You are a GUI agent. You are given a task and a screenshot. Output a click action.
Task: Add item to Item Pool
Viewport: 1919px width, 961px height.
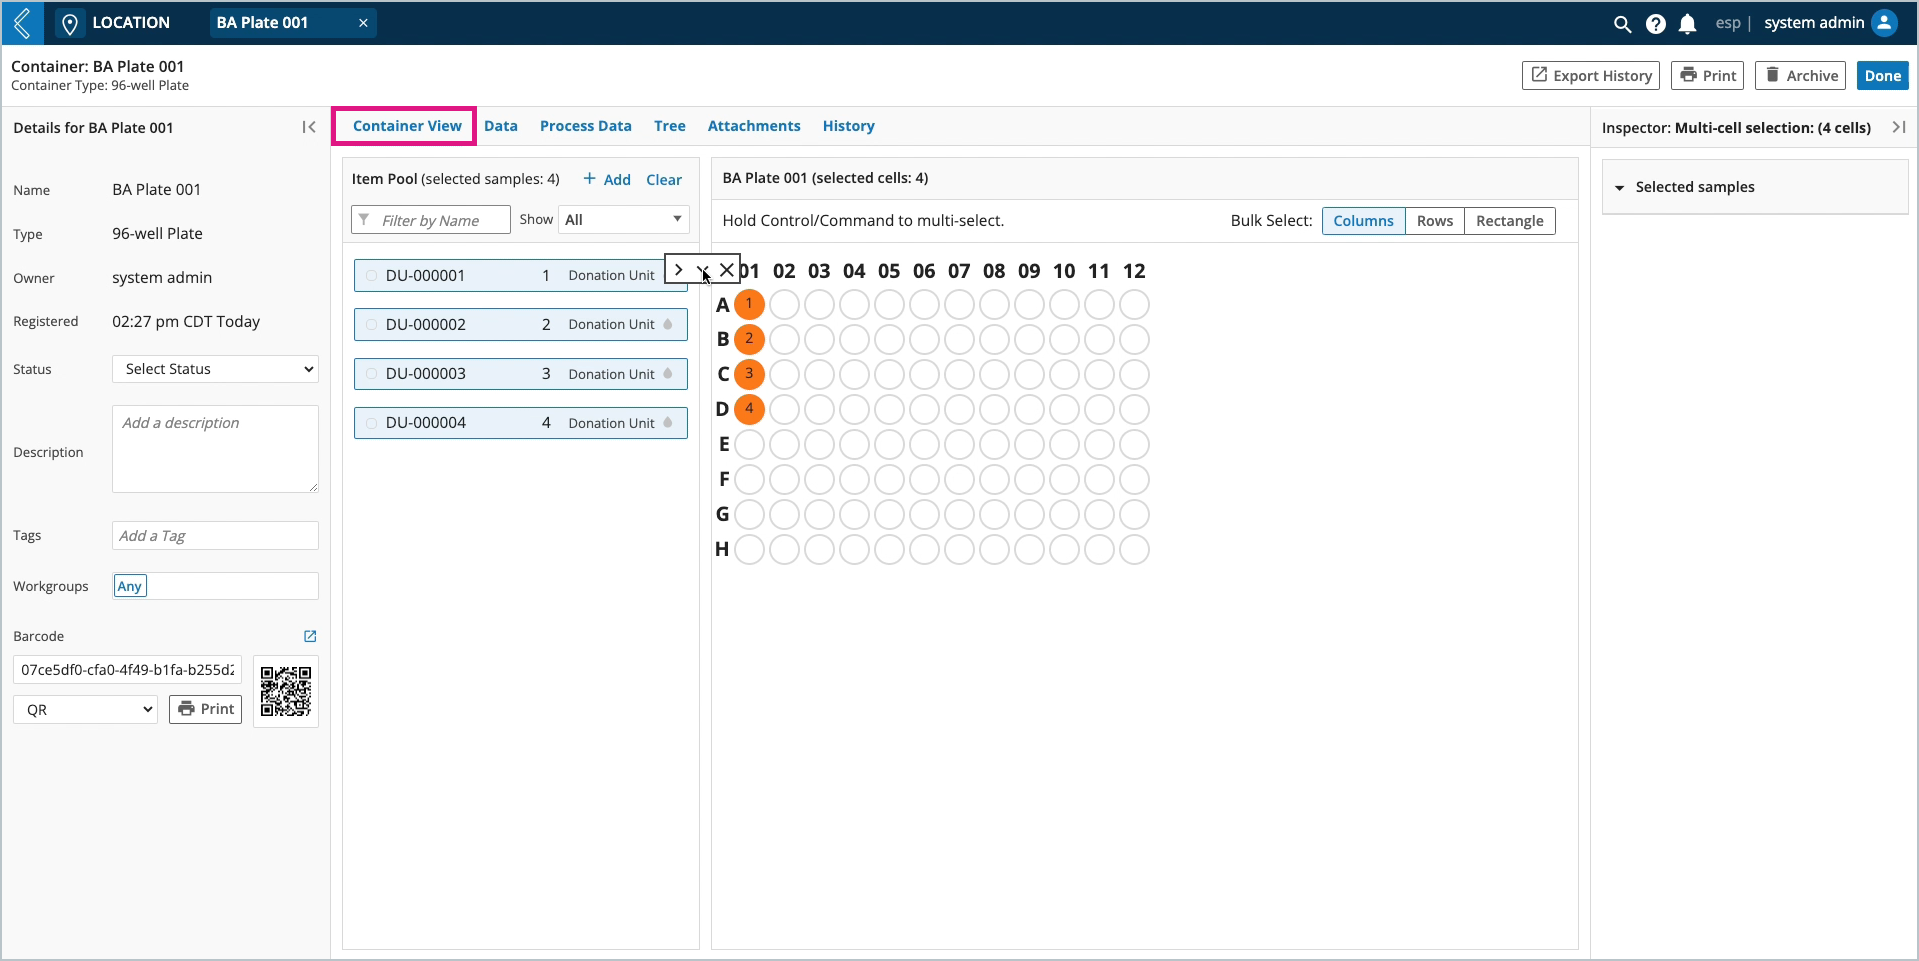[607, 179]
